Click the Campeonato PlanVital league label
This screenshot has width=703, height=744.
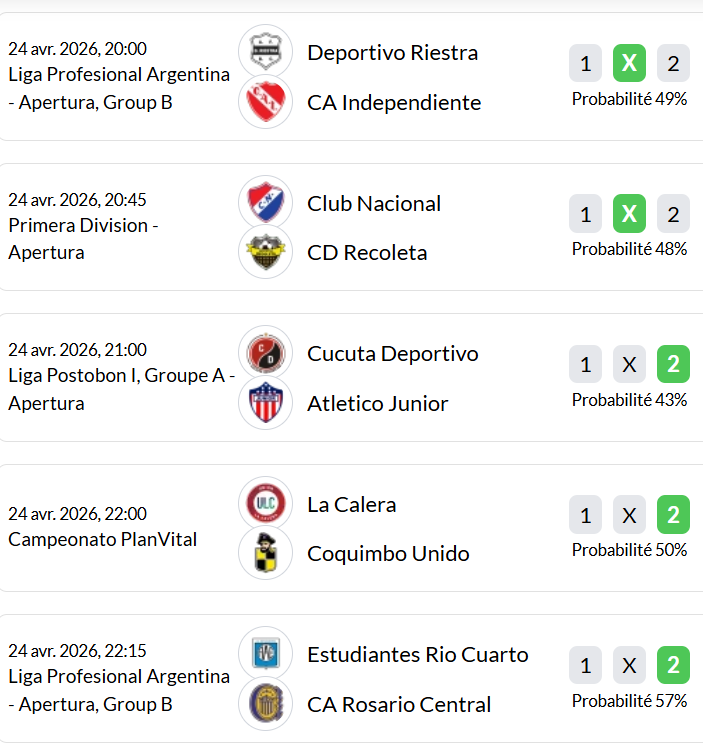[102, 540]
